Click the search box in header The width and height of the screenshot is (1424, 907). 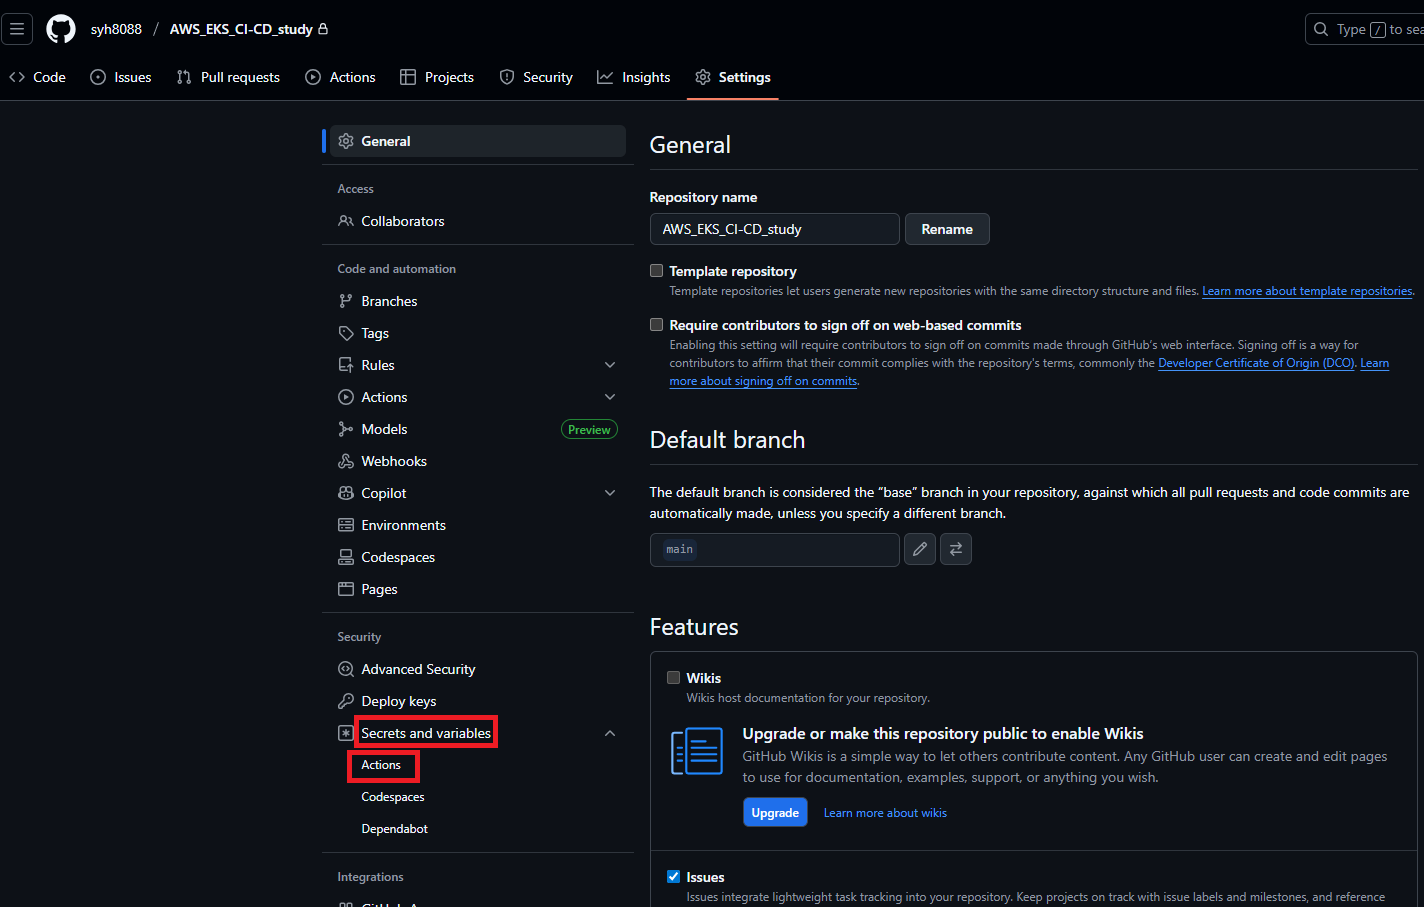click(1364, 29)
